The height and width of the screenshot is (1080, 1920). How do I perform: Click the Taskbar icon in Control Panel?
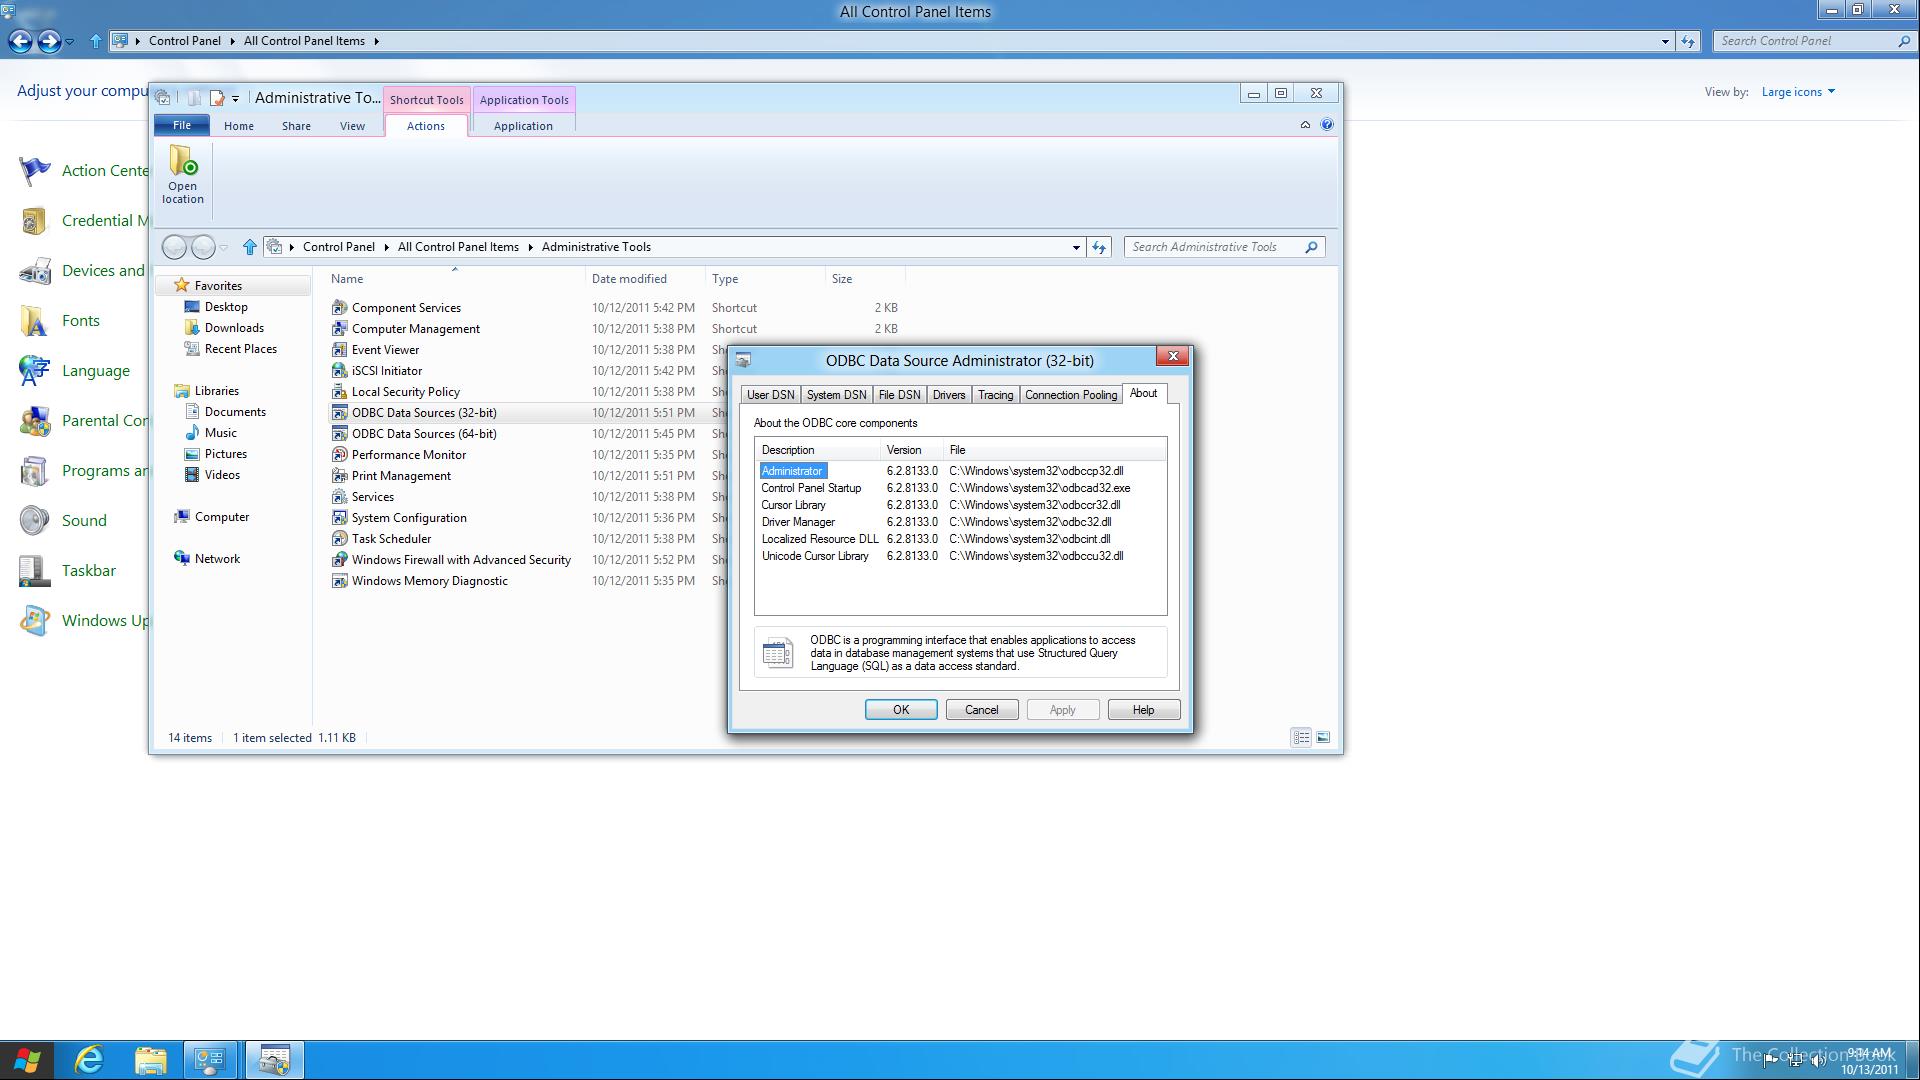tap(35, 571)
